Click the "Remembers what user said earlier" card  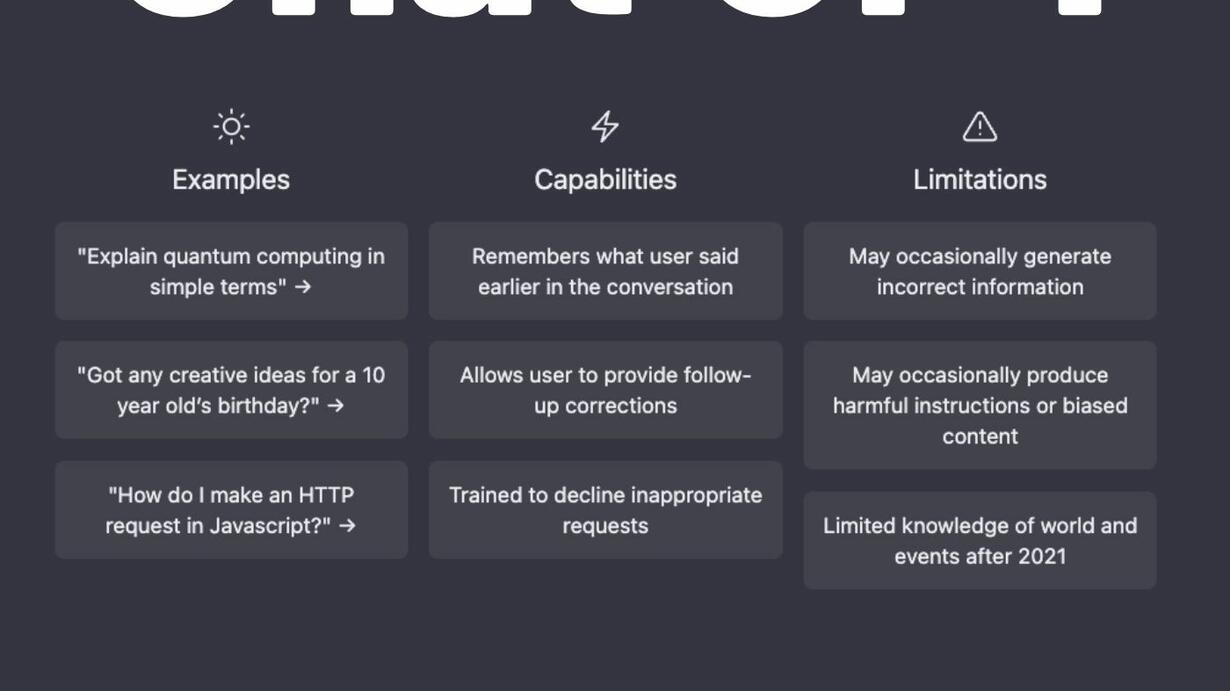coord(605,271)
